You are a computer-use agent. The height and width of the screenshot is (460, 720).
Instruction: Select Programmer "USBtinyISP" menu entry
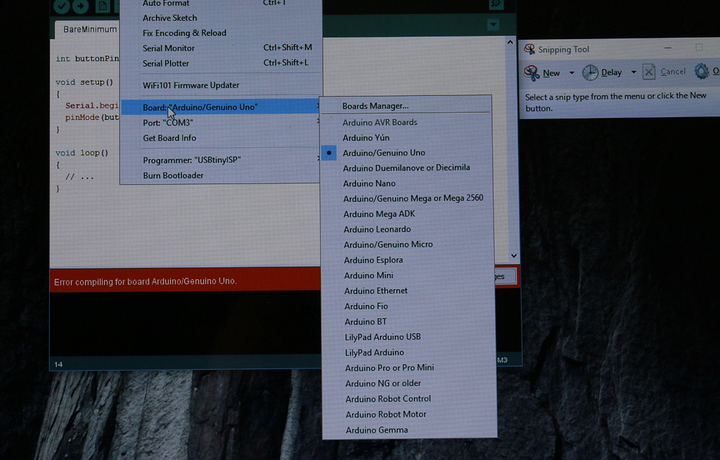[191, 160]
